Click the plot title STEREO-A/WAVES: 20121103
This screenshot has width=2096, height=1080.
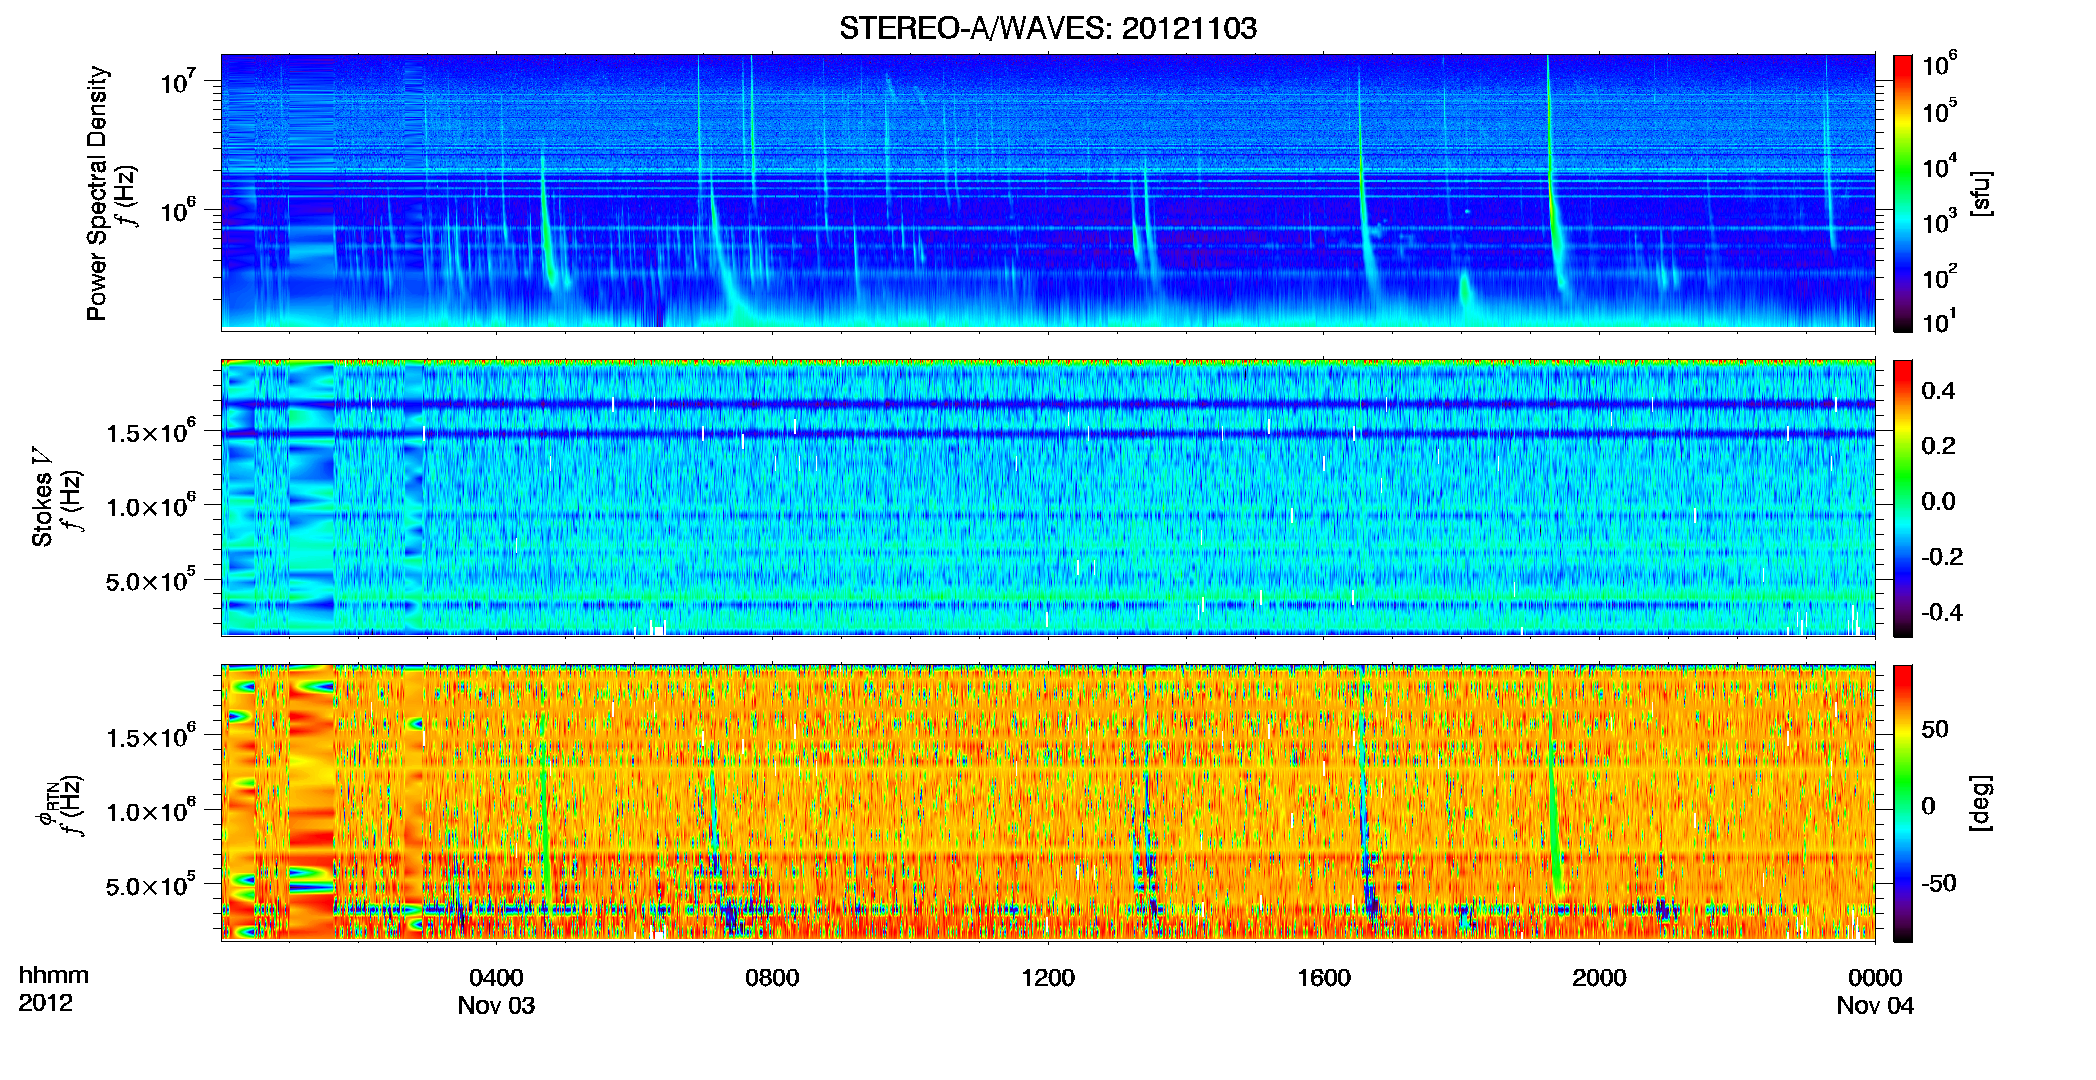(1047, 28)
